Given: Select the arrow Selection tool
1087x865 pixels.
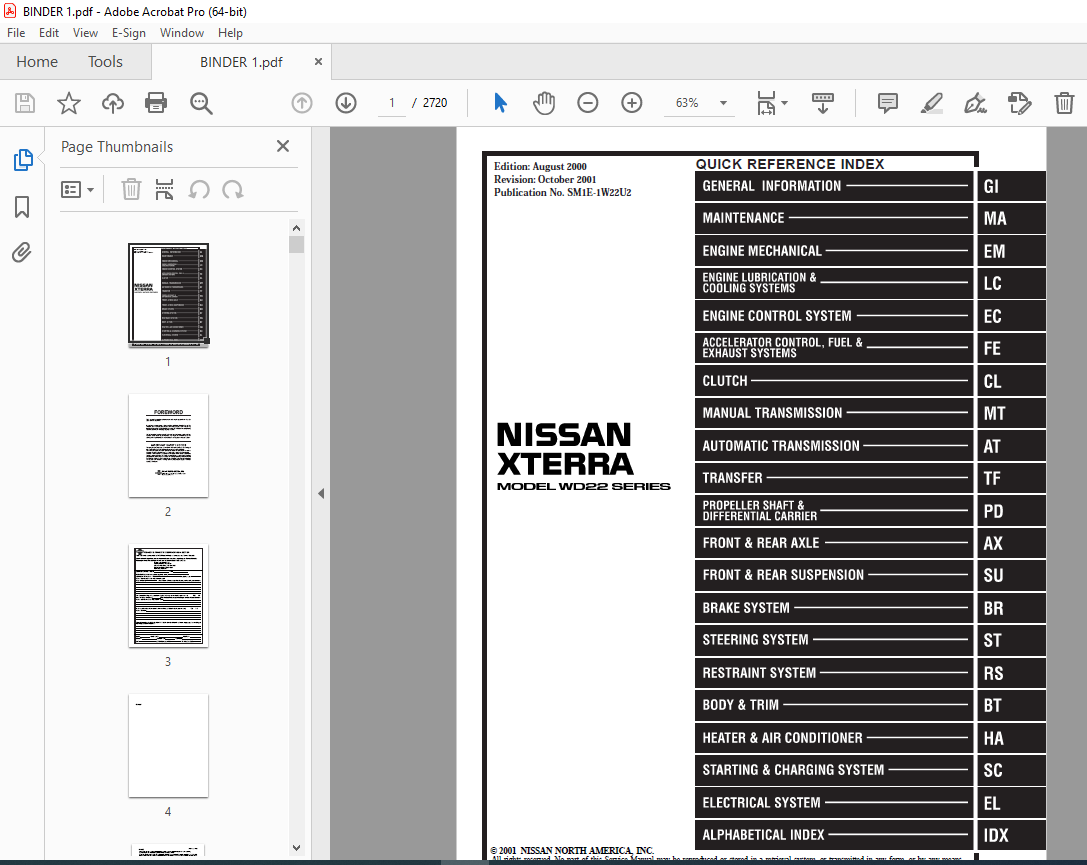Looking at the screenshot, I should [x=500, y=103].
